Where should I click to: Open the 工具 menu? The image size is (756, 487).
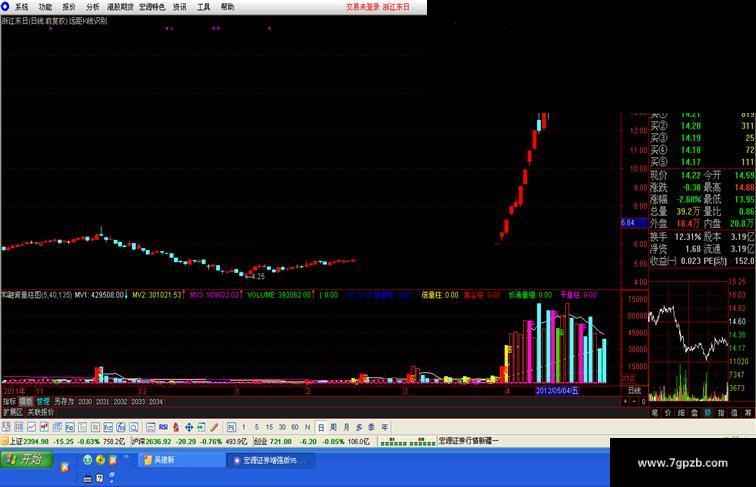click(203, 7)
